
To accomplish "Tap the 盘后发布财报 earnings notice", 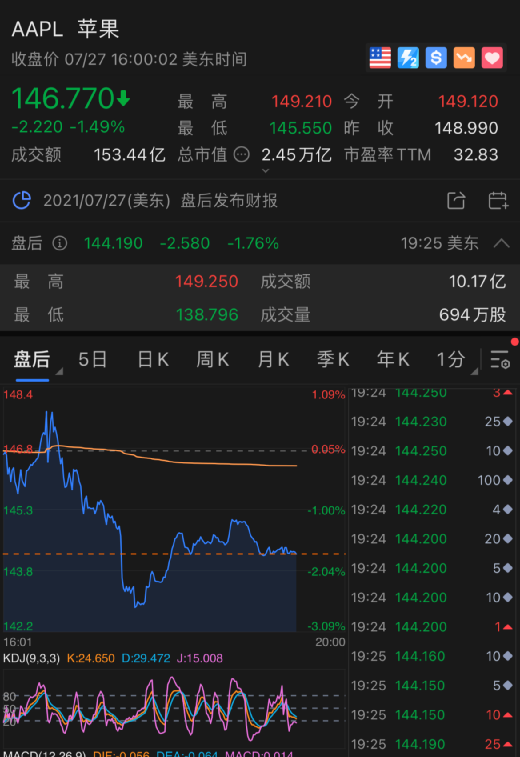I will 229,200.
